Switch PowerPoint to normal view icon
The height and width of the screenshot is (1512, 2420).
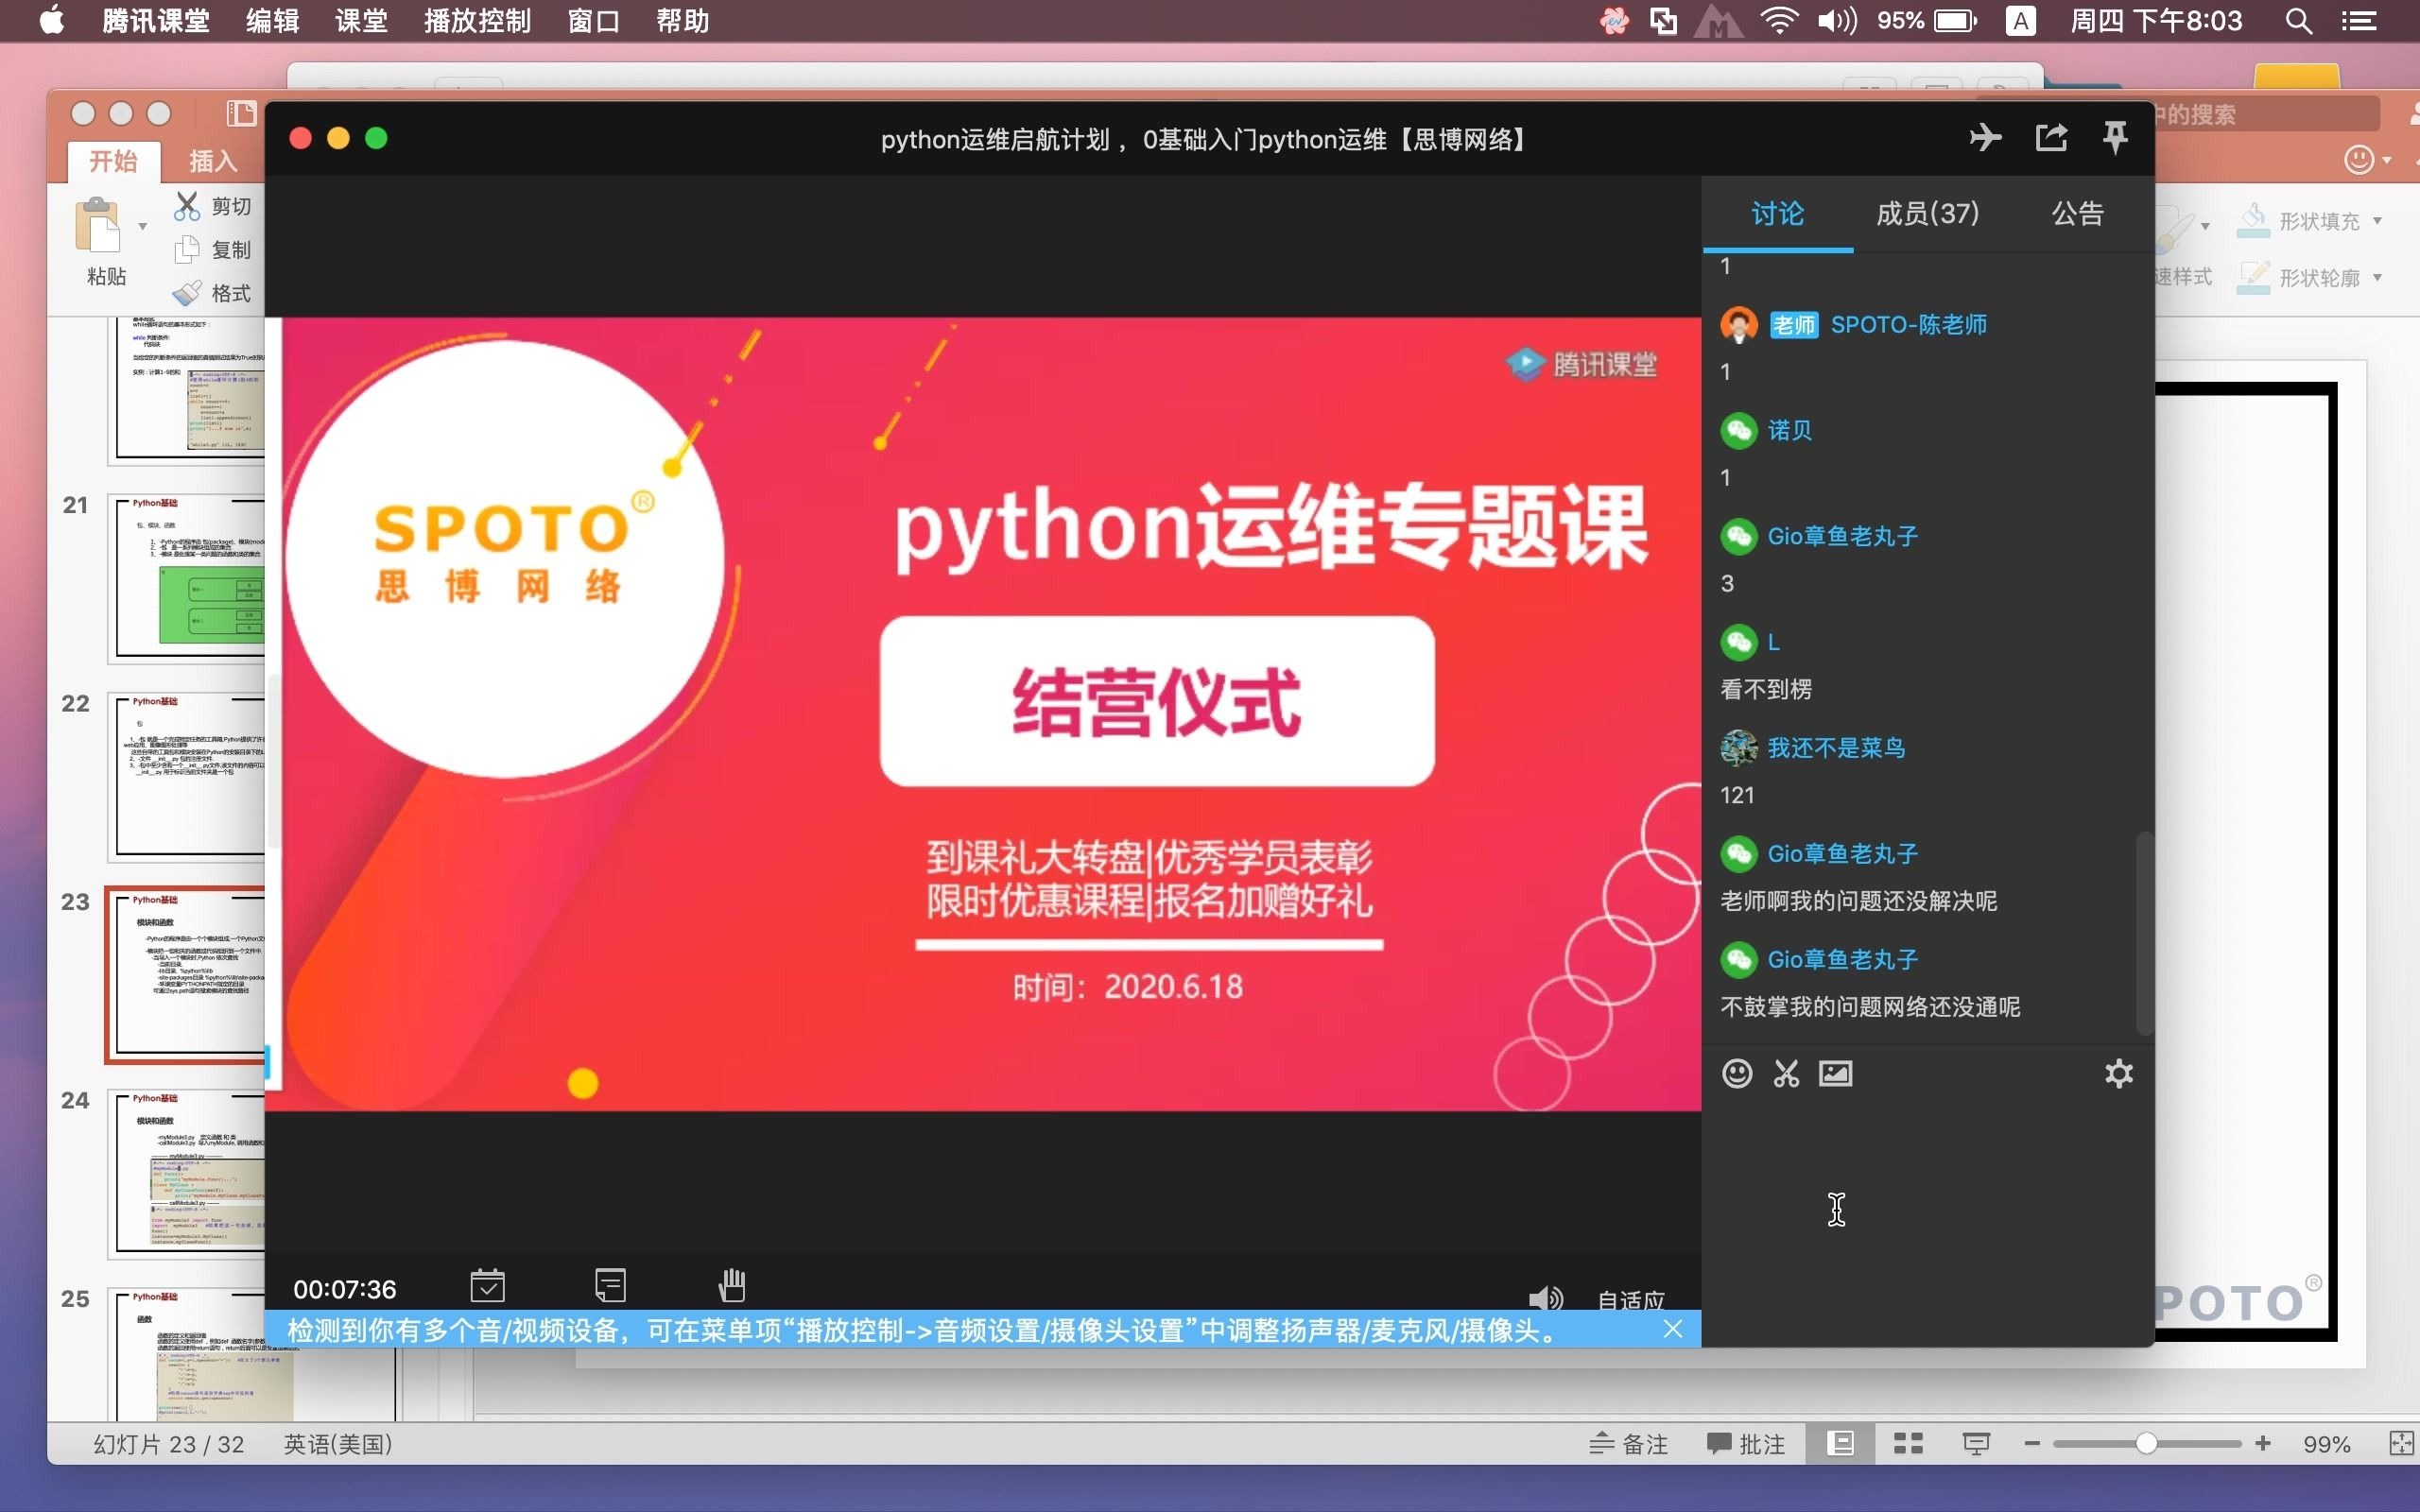1840,1443
